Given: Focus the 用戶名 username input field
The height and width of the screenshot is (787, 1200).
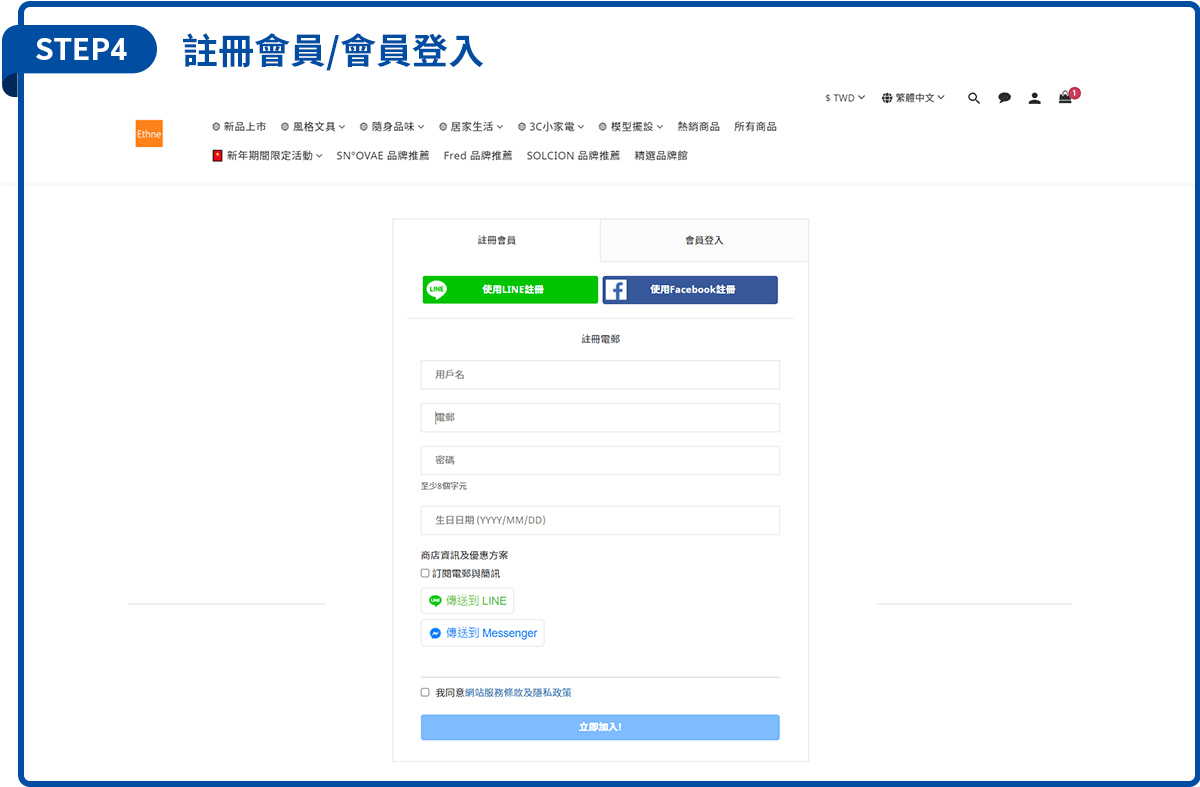Looking at the screenshot, I should [600, 375].
